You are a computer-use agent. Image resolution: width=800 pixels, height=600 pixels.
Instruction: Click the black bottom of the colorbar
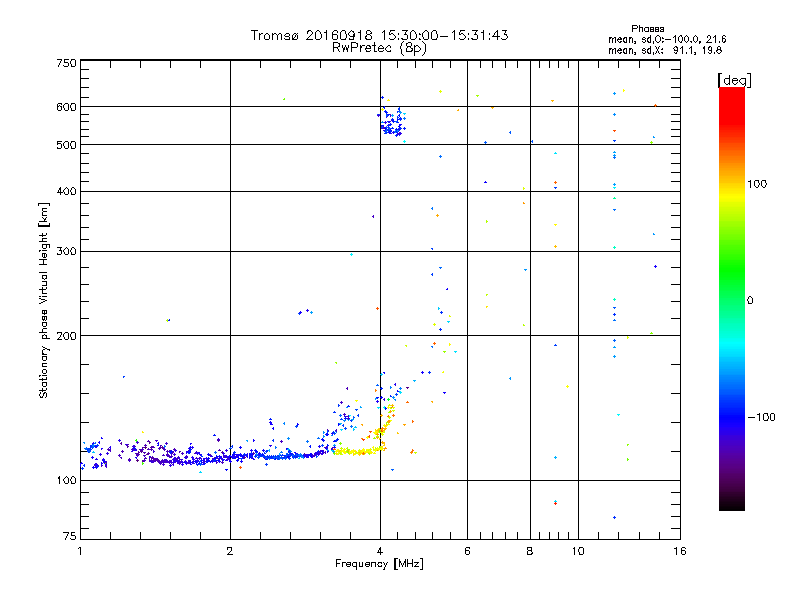pyautogui.click(x=732, y=503)
